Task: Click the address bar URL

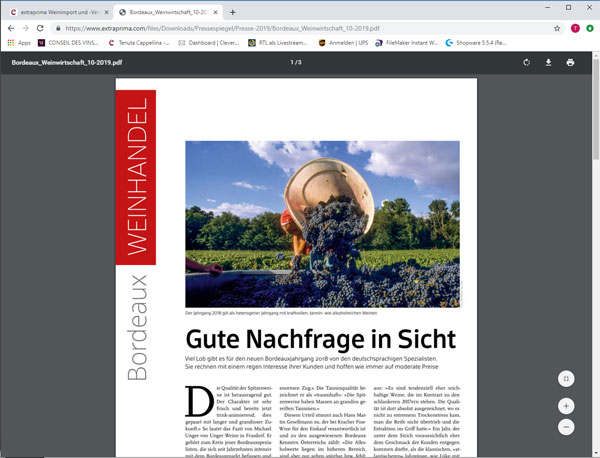Action: tap(222, 28)
